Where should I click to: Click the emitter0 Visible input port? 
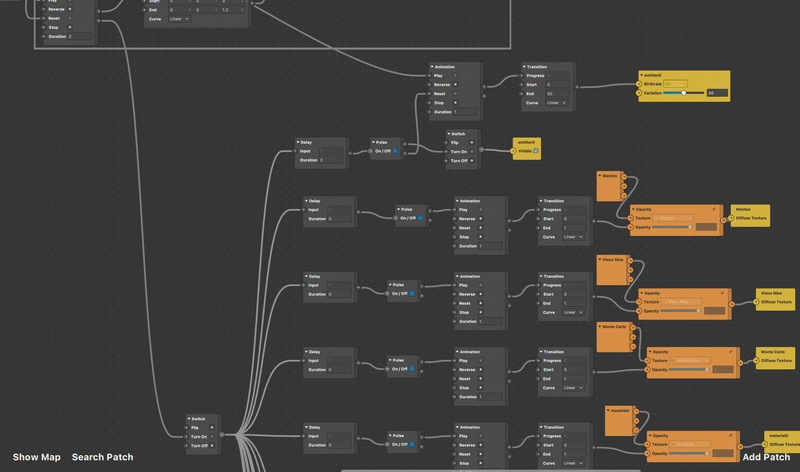pos(513,151)
